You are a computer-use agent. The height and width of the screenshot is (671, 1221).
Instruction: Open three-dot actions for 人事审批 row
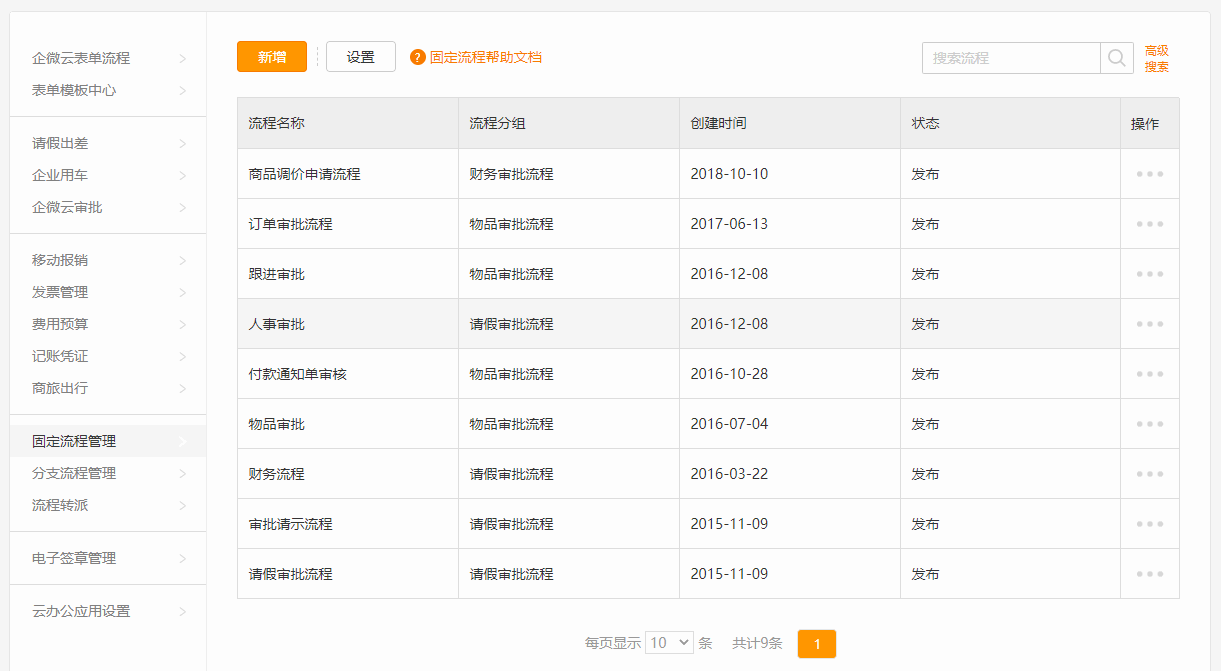(1149, 324)
